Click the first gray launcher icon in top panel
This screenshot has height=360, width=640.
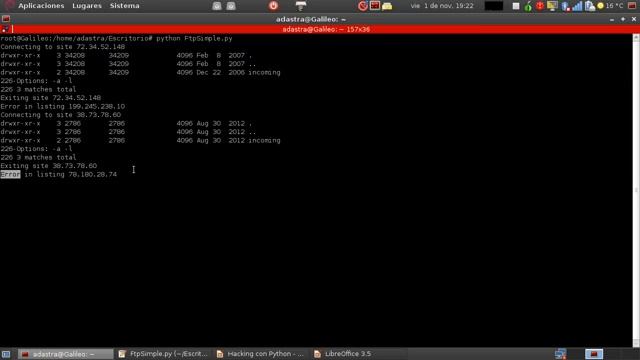[x=217, y=6]
